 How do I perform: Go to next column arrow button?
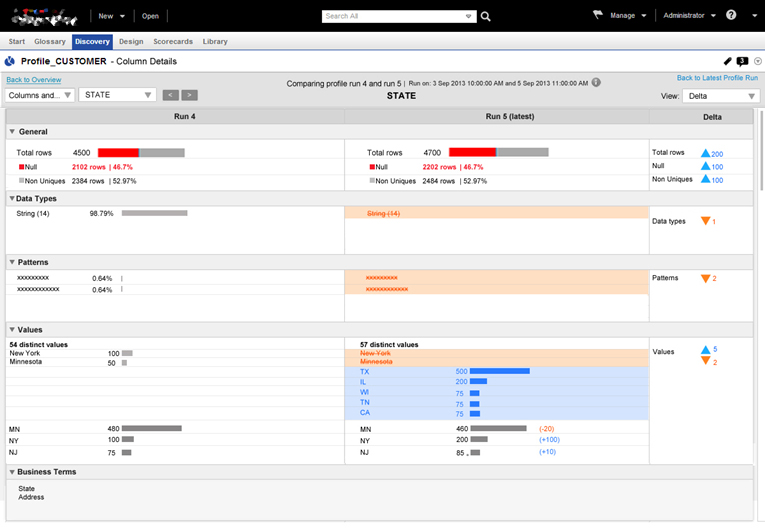coord(189,95)
